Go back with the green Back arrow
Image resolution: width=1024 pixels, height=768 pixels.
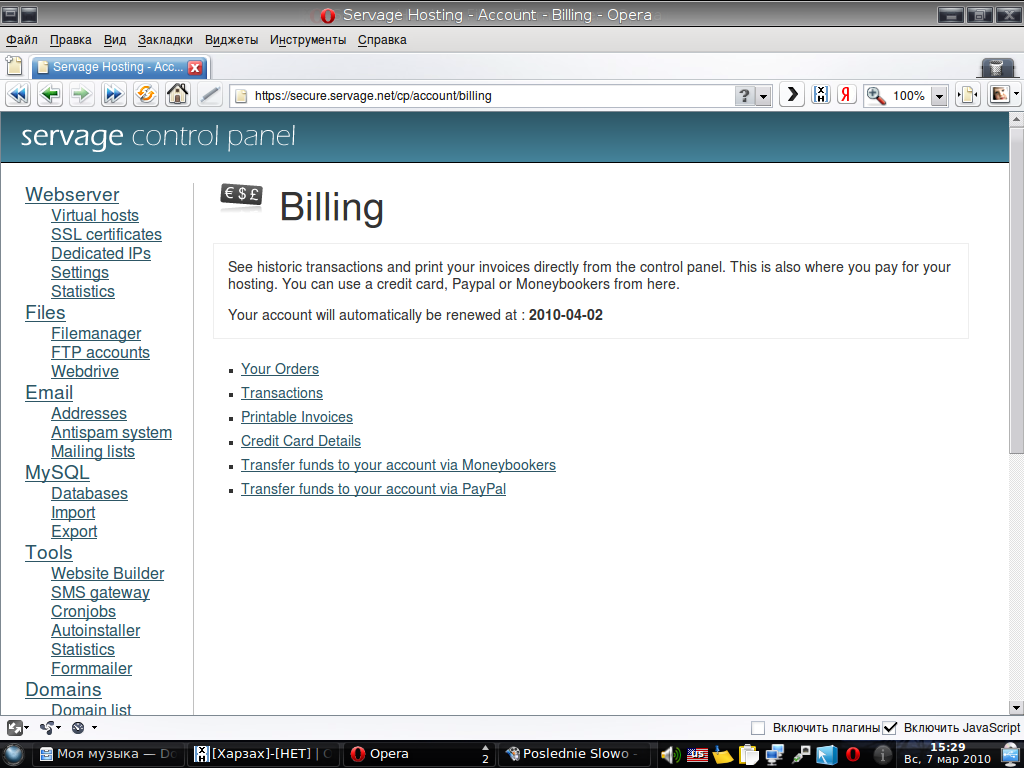50,95
